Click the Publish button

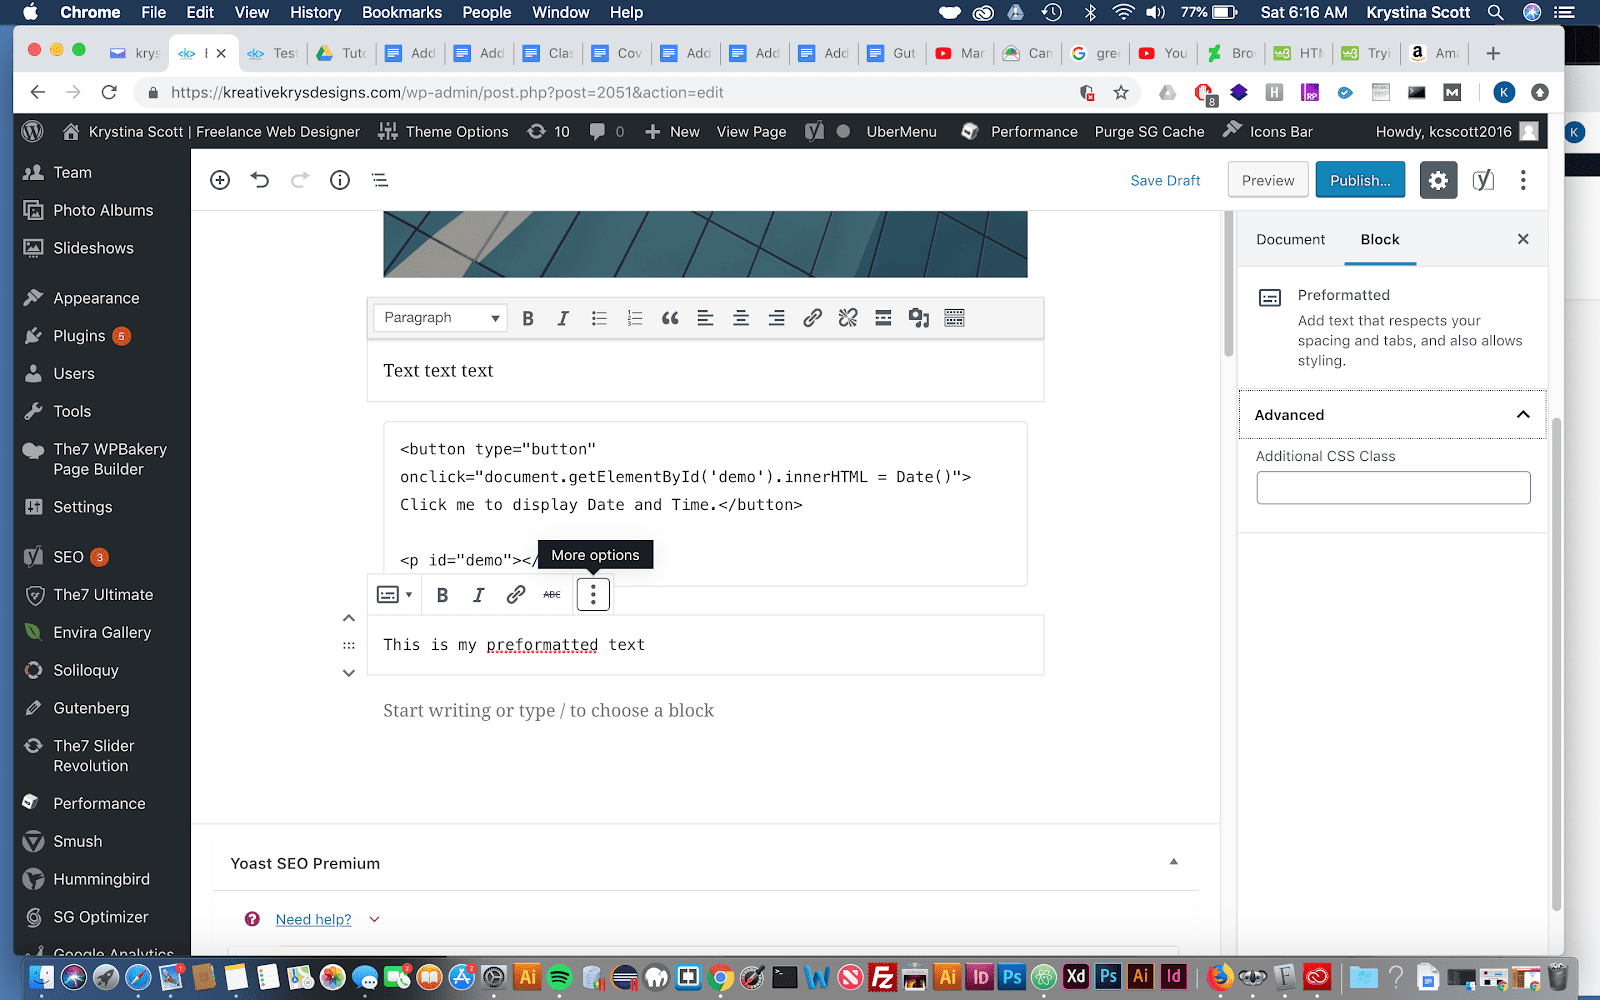coord(1359,180)
